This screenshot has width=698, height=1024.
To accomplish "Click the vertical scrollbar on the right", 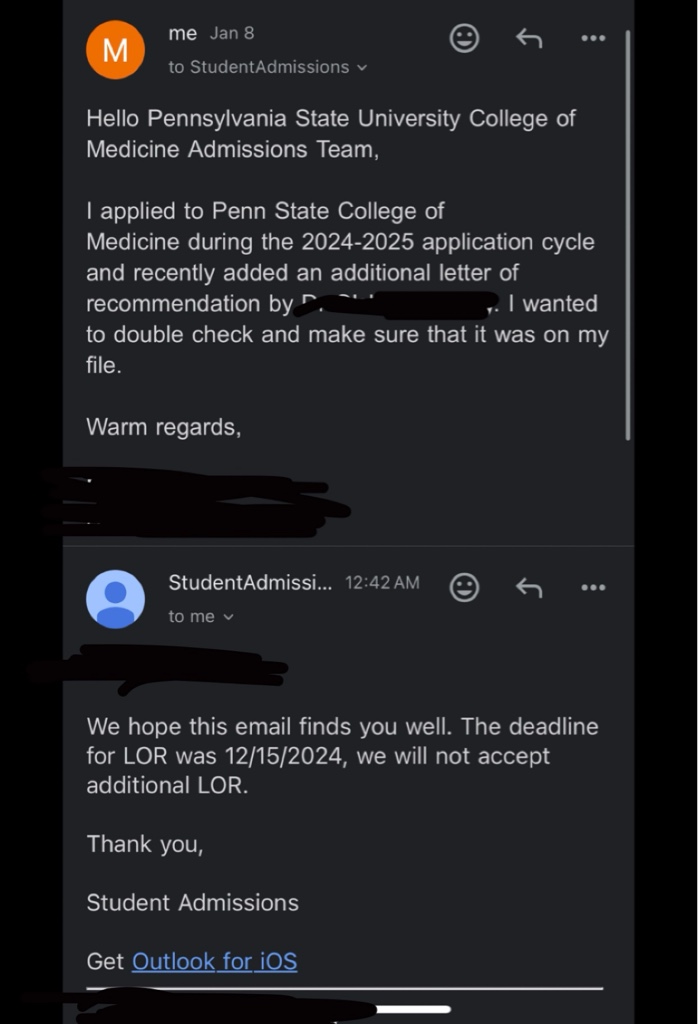I will [627, 235].
